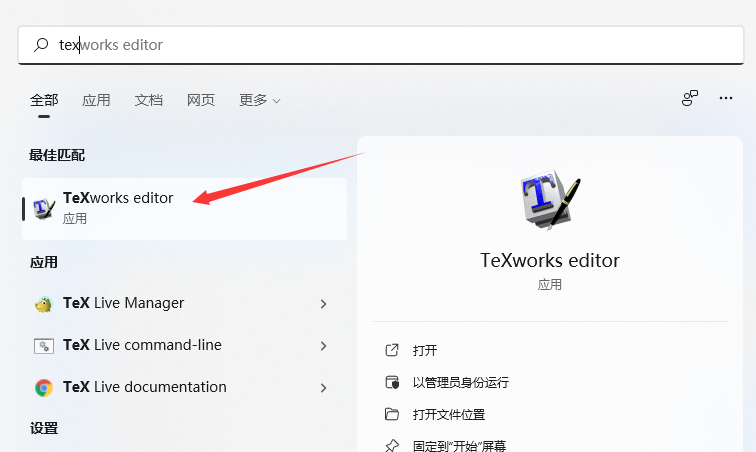
Task: Click the Chrome icon for TeX Live documentation
Action: click(43, 388)
